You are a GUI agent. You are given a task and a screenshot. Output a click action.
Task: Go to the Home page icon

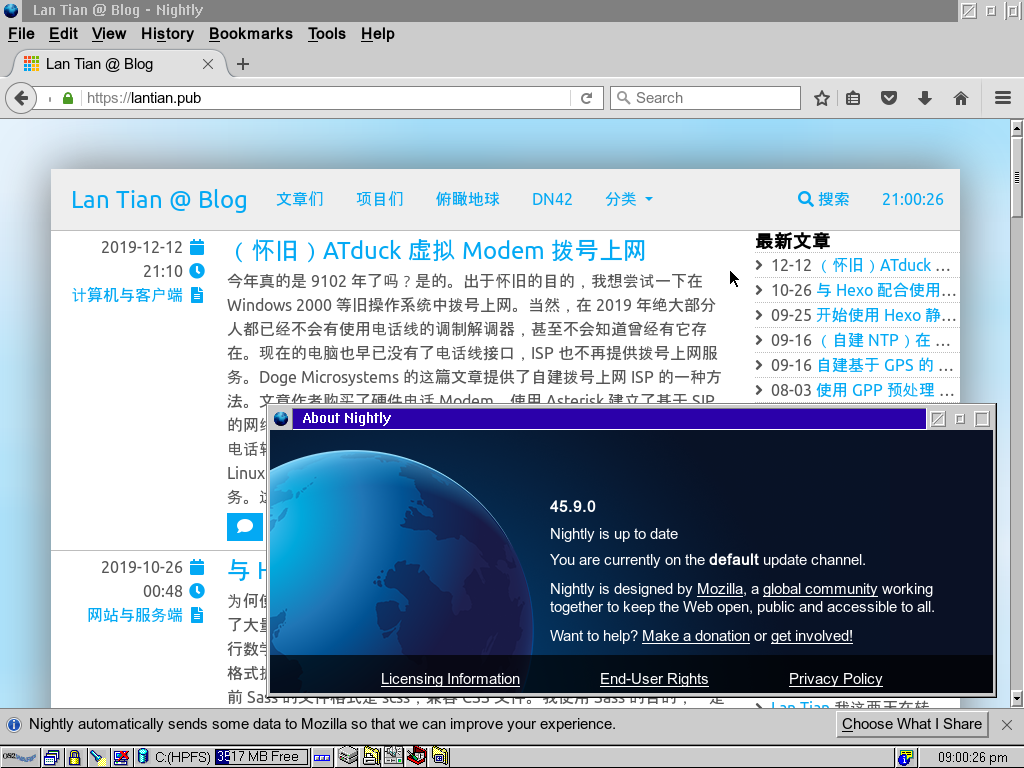[x=961, y=98]
